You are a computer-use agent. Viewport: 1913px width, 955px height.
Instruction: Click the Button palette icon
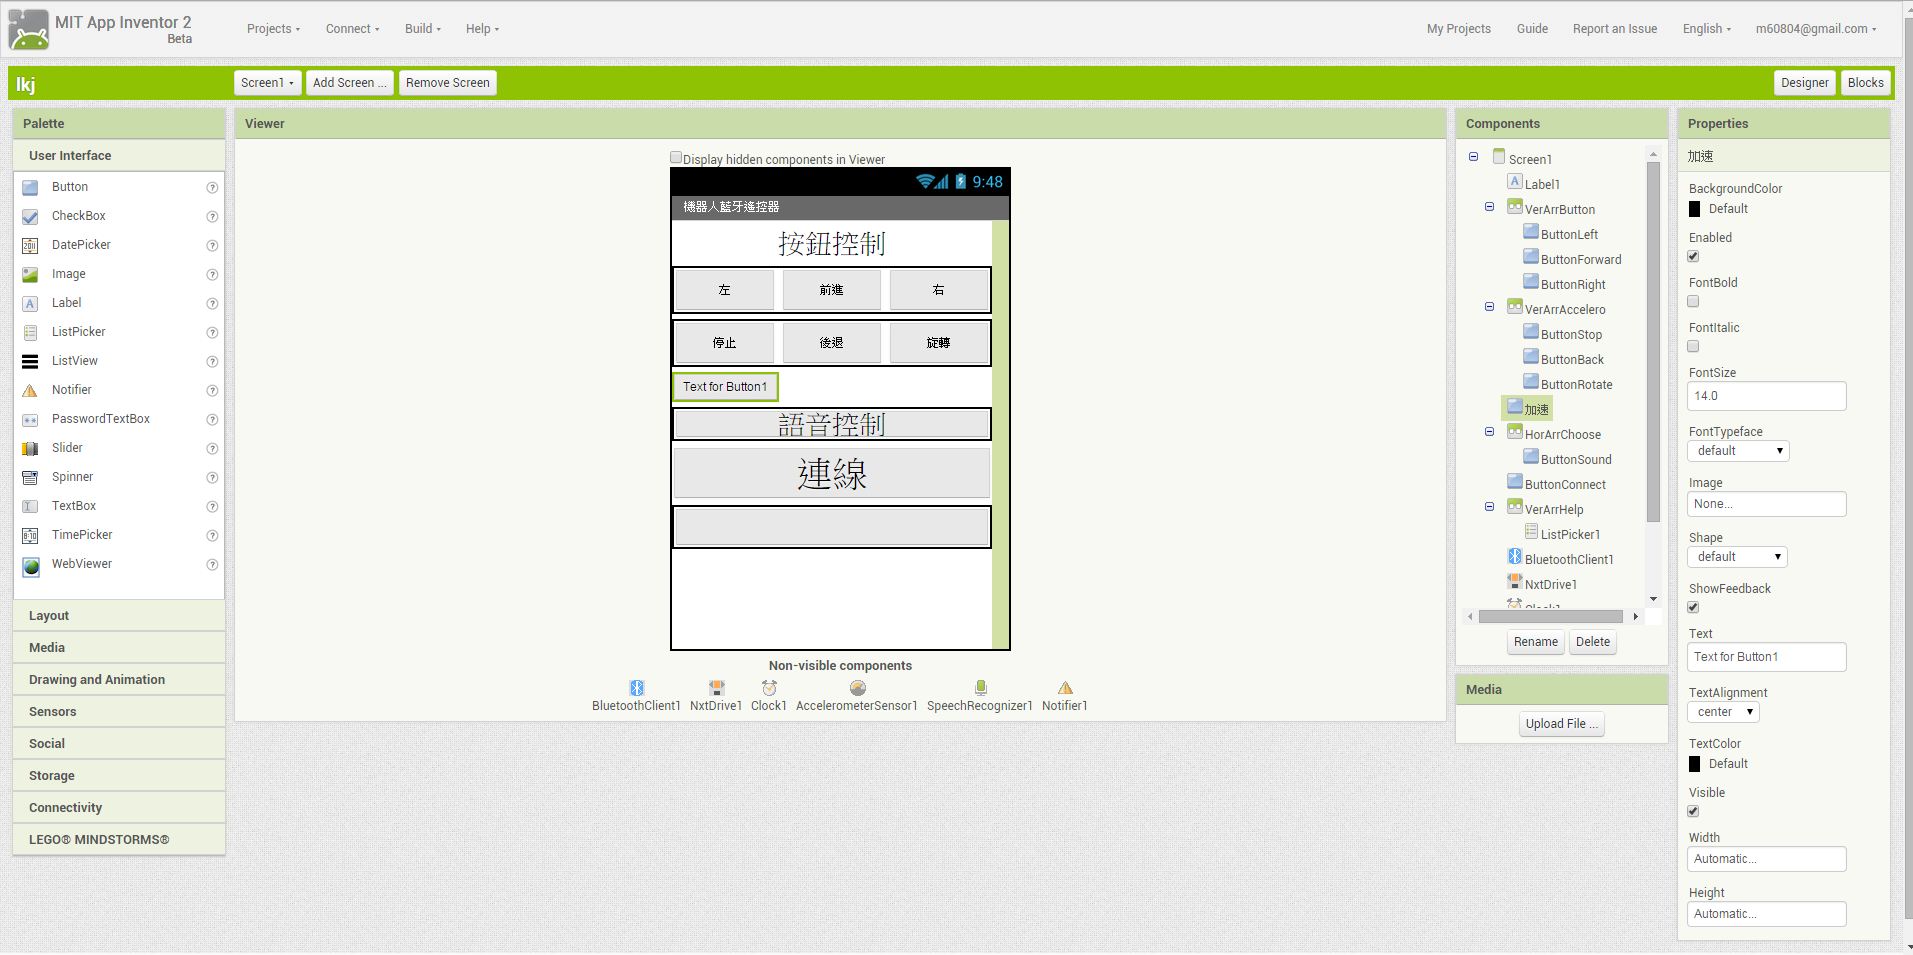pos(30,188)
